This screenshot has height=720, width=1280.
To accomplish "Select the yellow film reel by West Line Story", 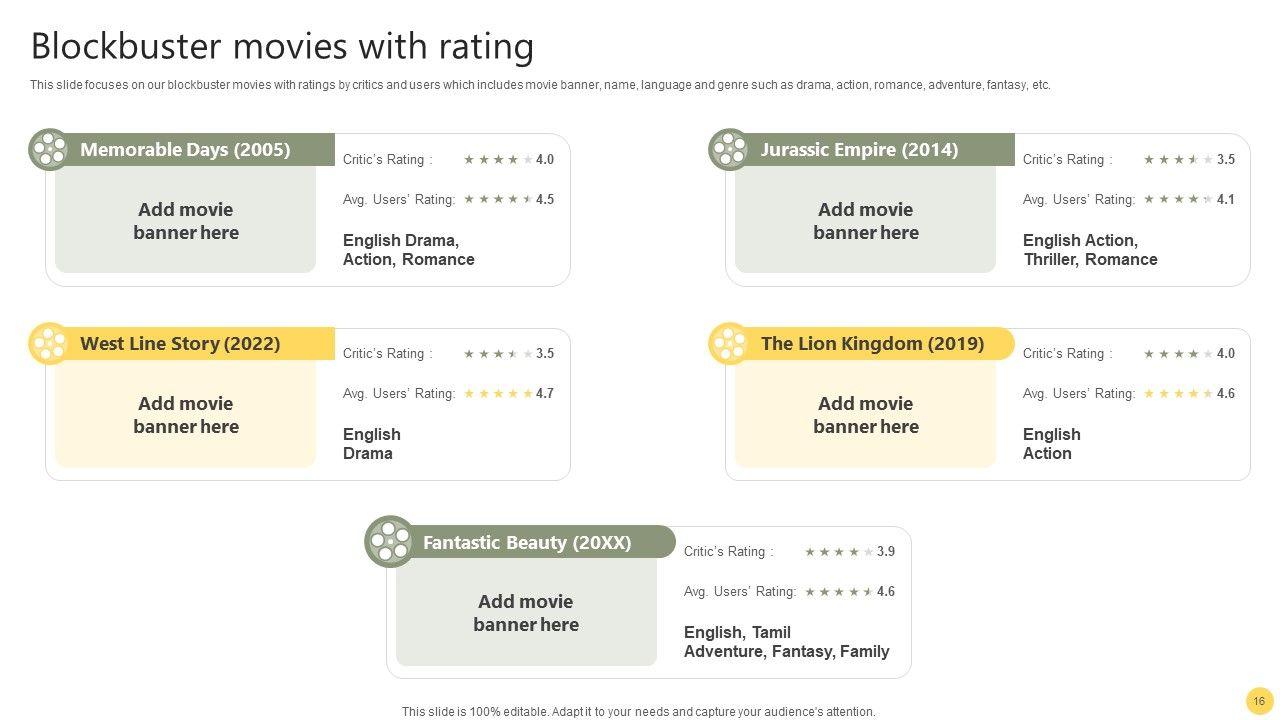I will [49, 344].
